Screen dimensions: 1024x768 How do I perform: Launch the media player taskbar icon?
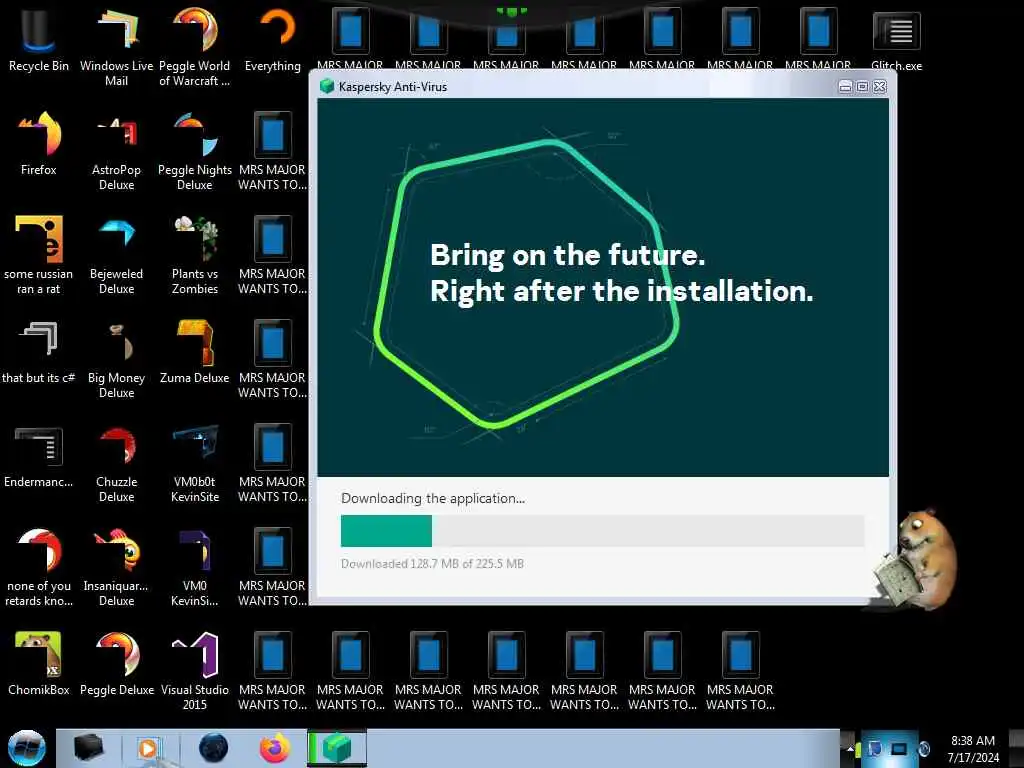(x=148, y=748)
